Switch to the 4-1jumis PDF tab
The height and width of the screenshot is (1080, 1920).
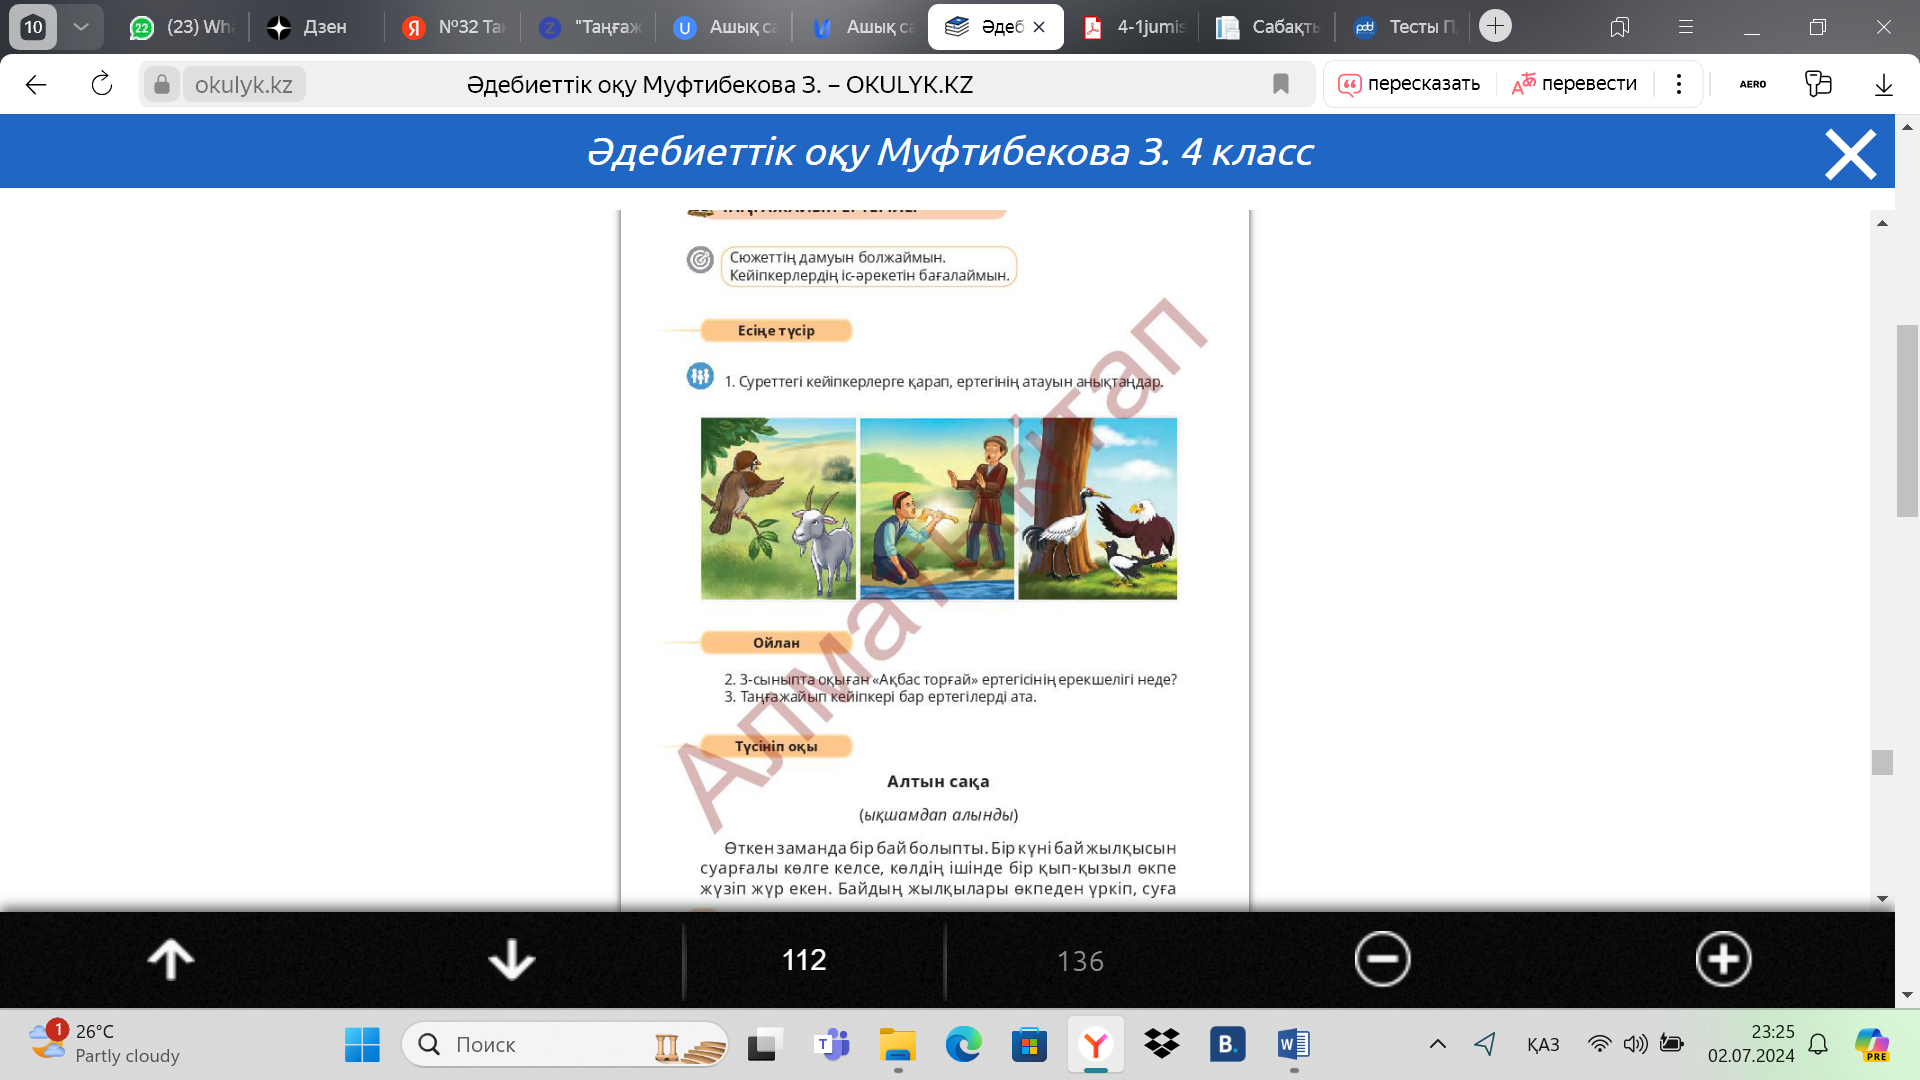pyautogui.click(x=1135, y=27)
